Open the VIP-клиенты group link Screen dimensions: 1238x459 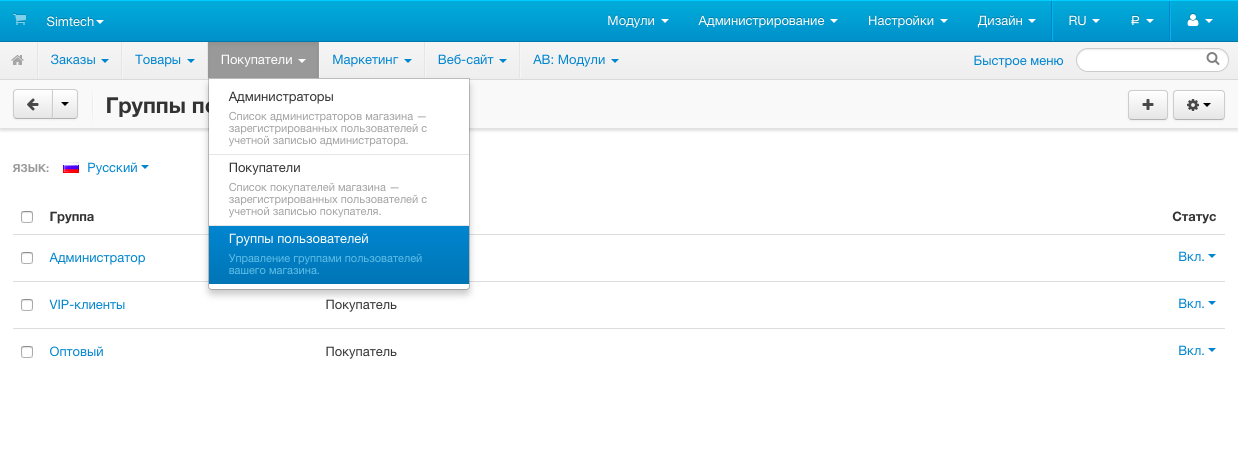(x=87, y=305)
